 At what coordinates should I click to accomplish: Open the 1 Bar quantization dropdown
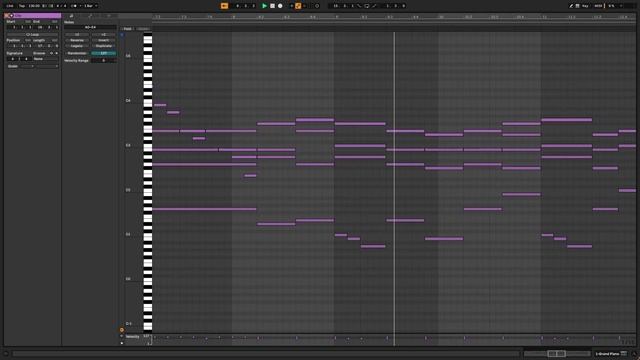[x=90, y=6]
